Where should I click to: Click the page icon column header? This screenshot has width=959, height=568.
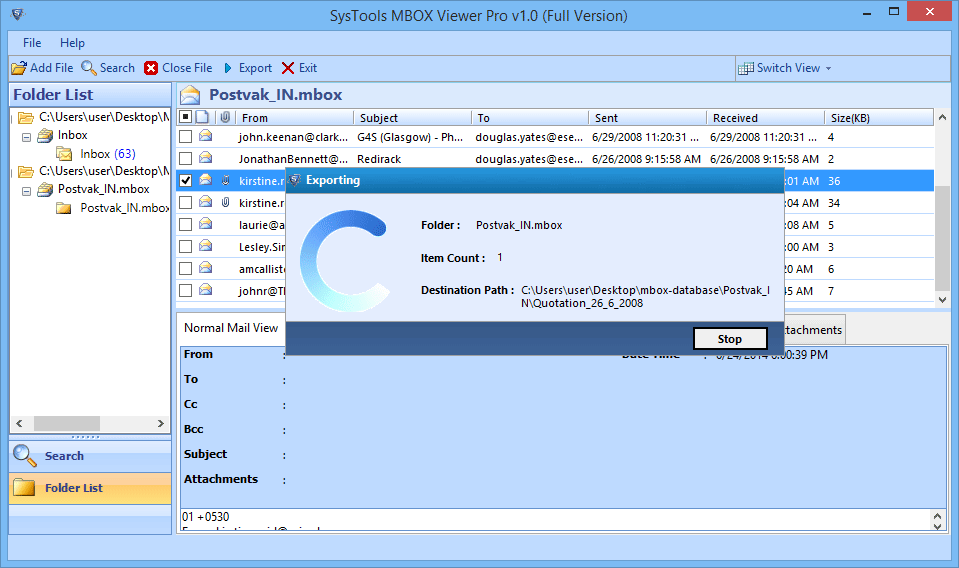pos(202,117)
